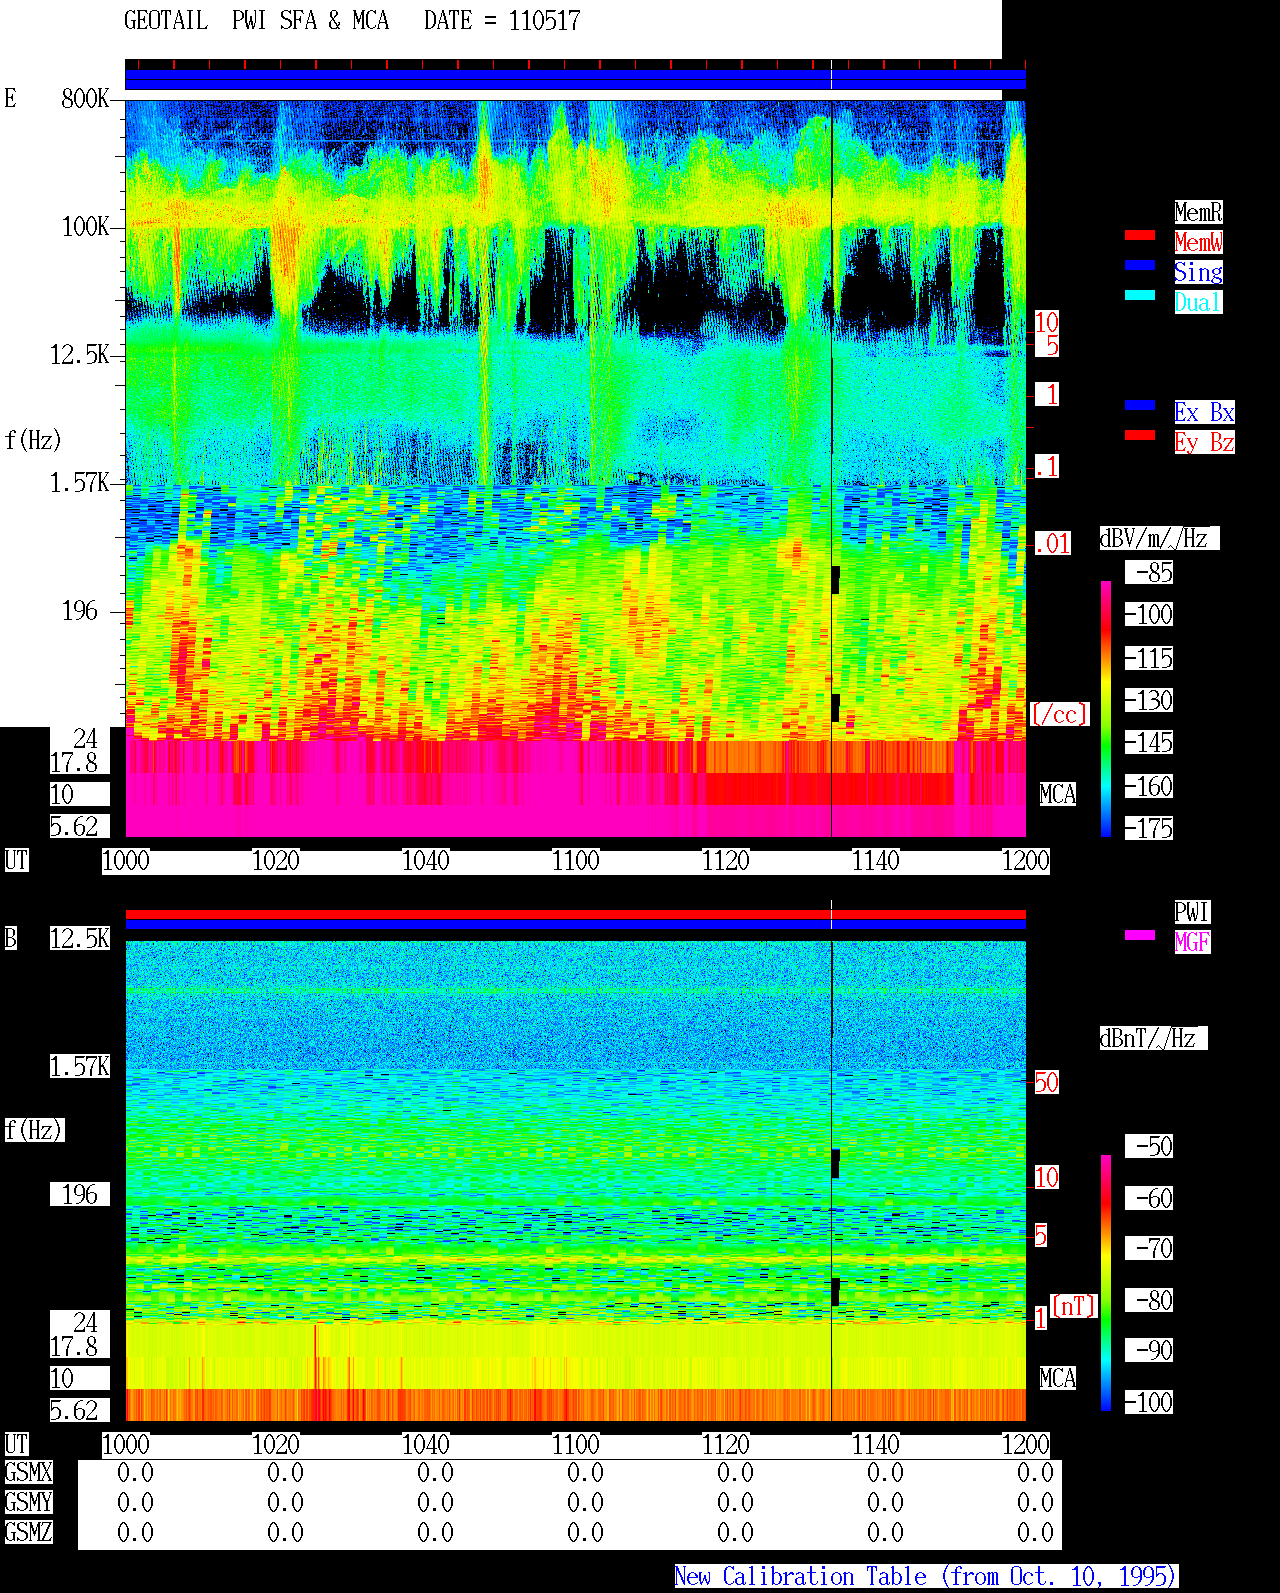
Task: Click the blue Ex Bx legend swatch
Action: 1140,405
